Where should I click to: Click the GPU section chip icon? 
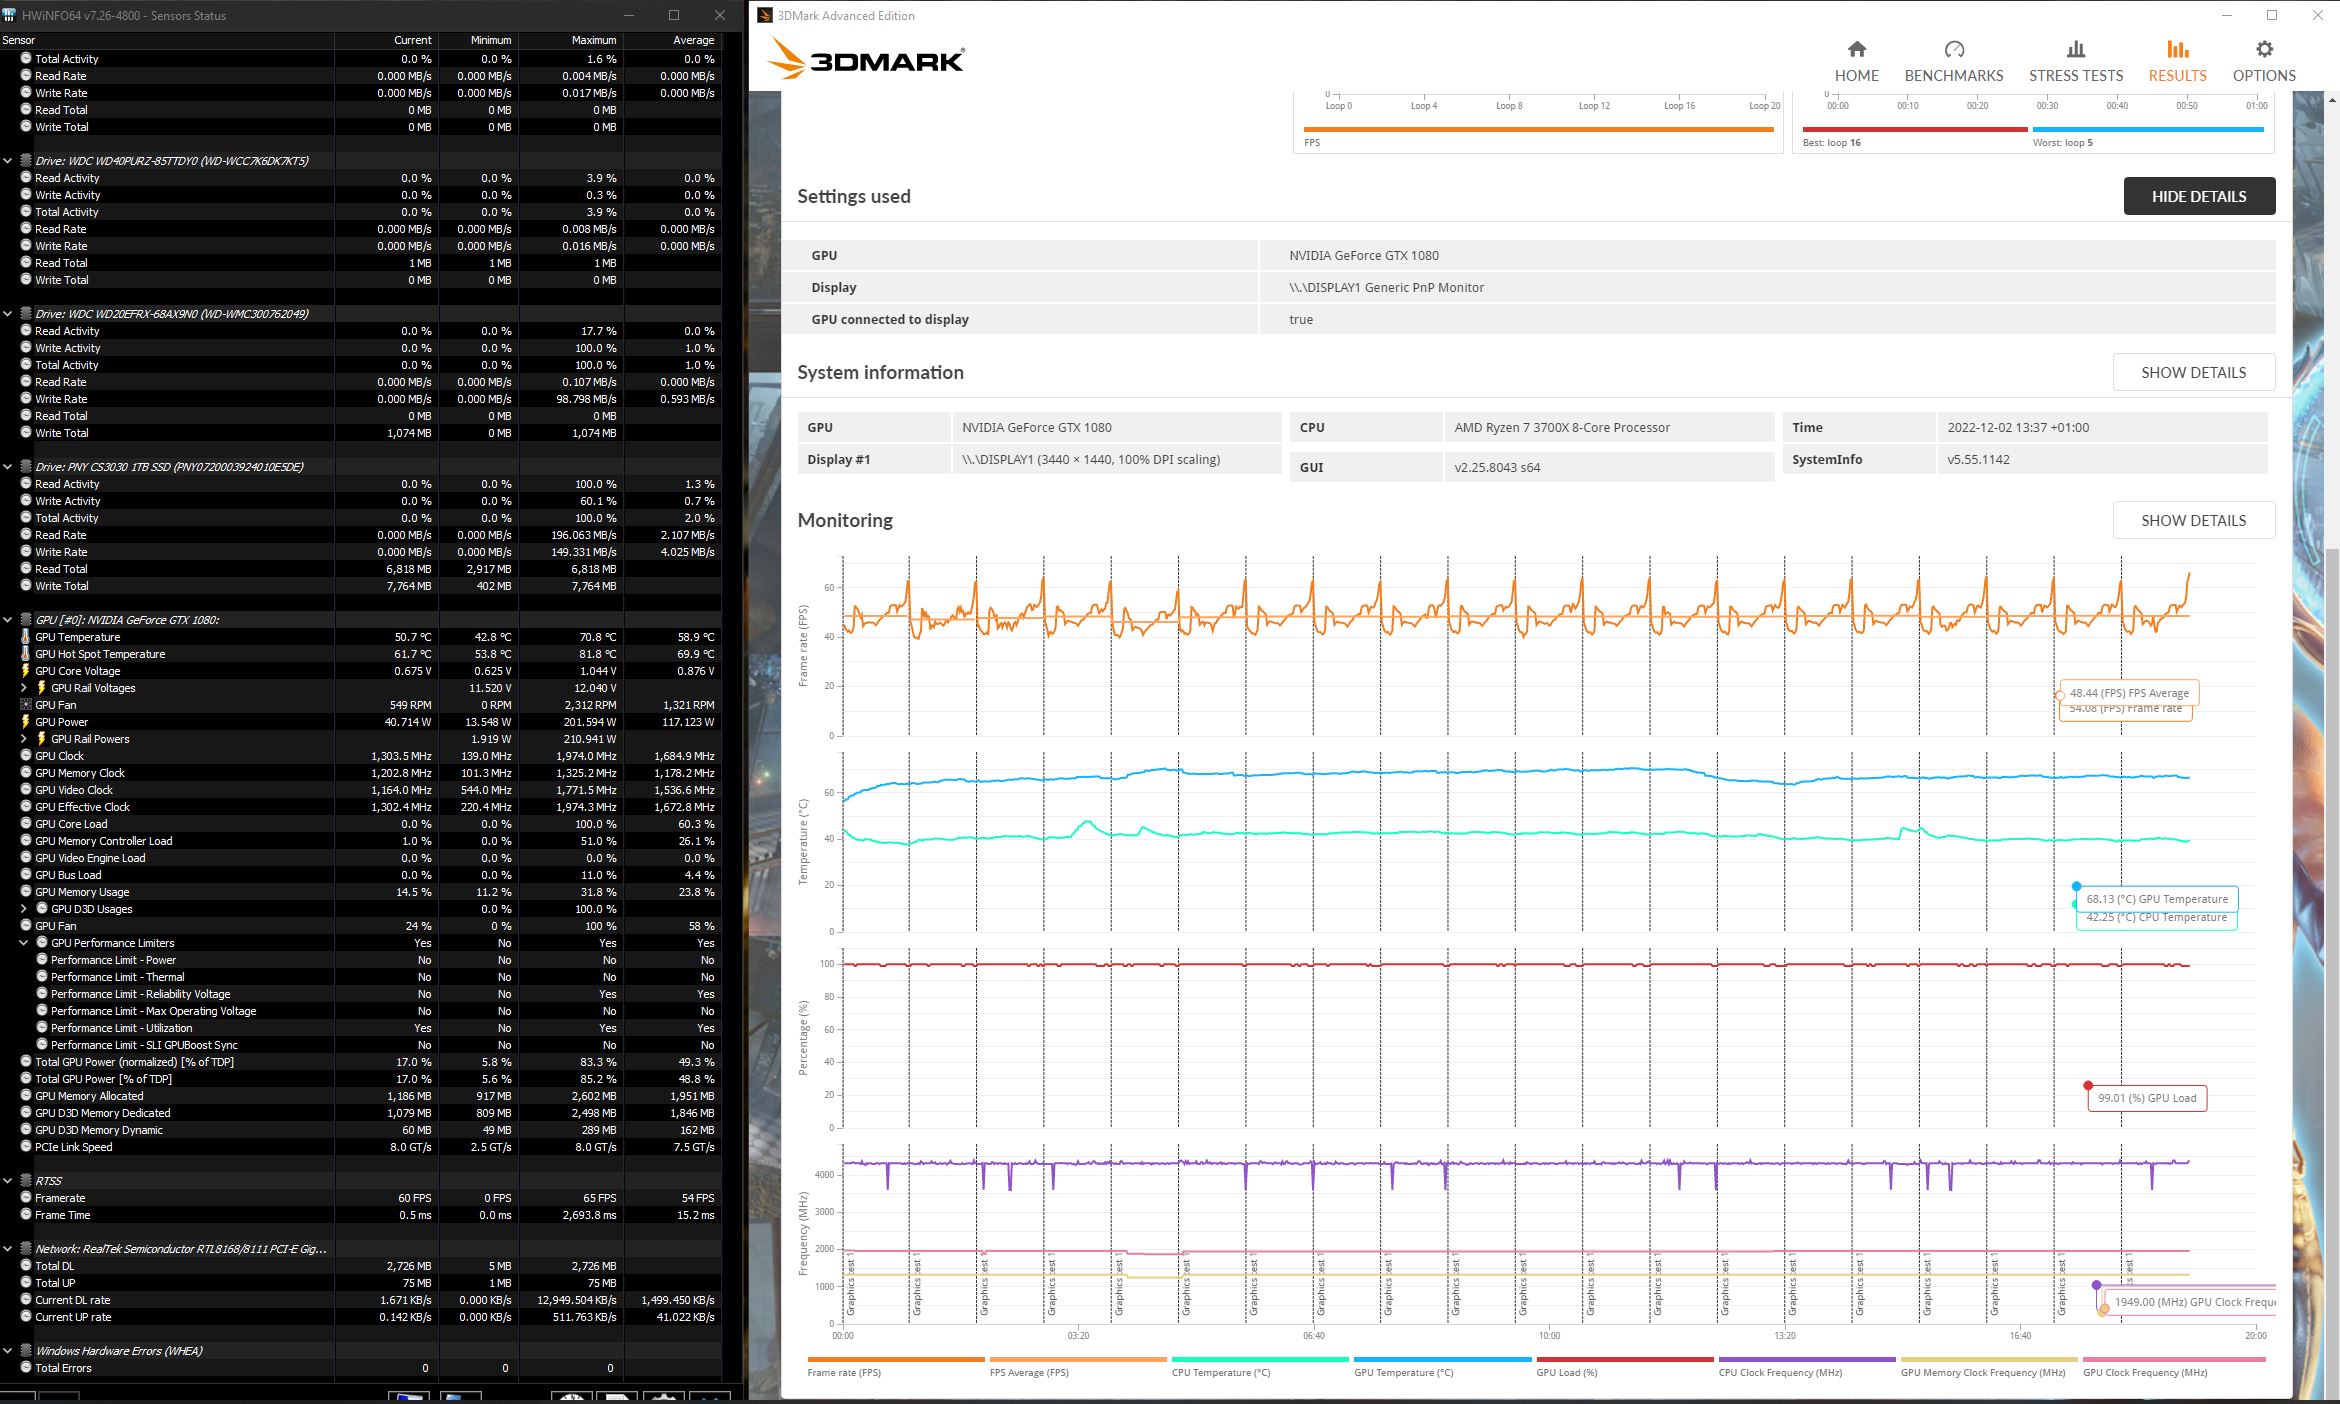(26, 620)
